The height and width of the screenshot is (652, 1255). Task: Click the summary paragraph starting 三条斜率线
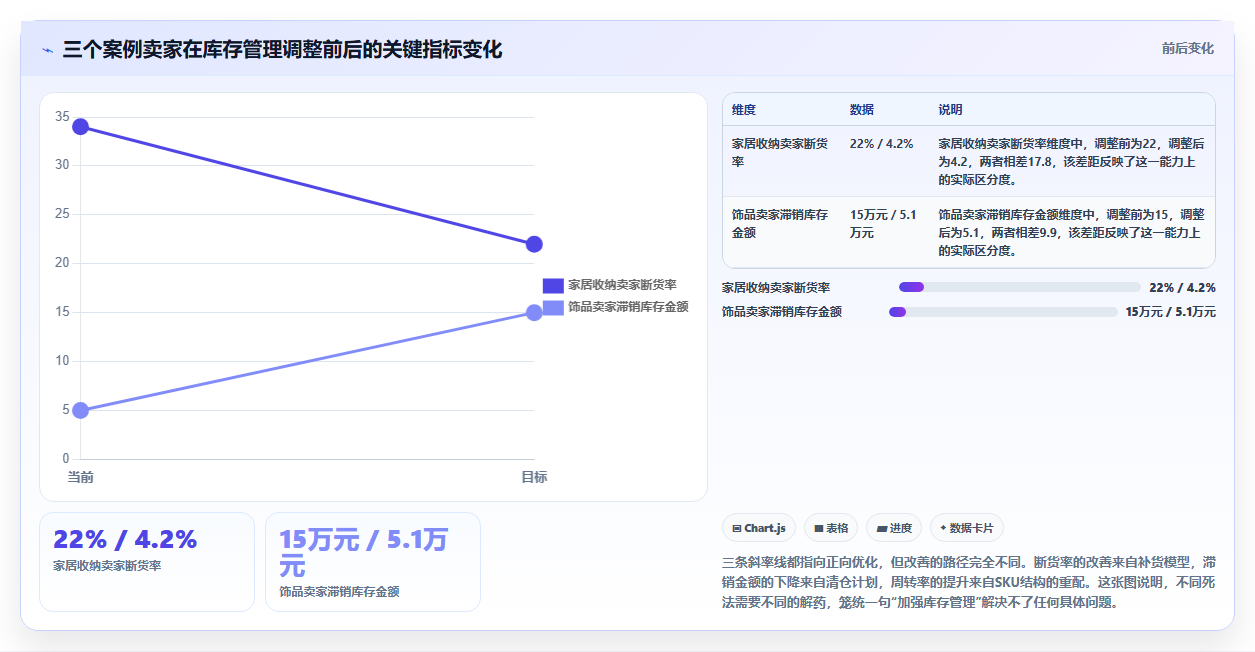pyautogui.click(x=968, y=582)
